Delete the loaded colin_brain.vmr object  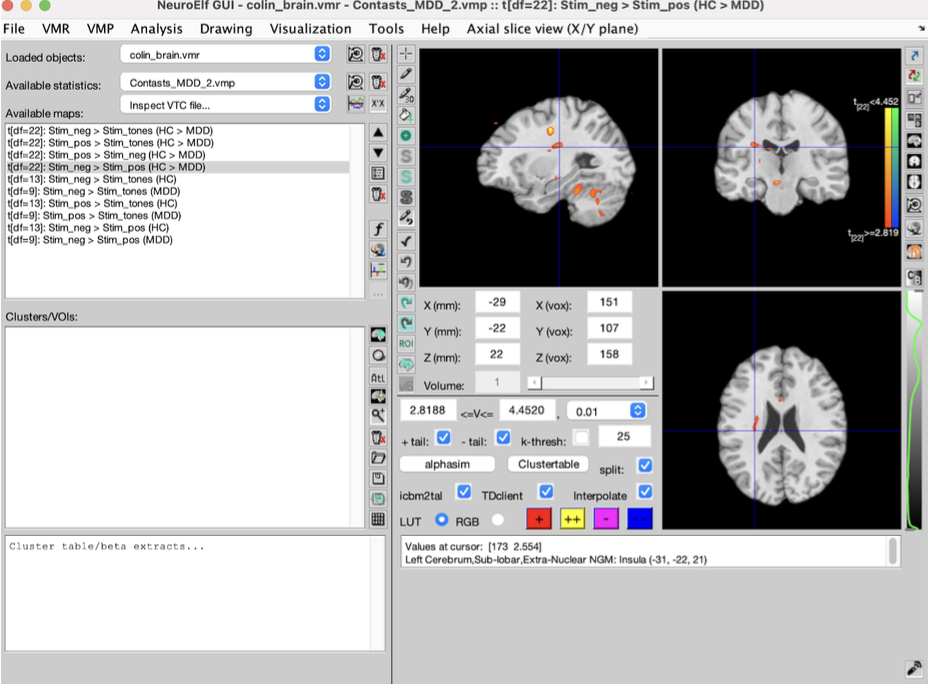378,55
